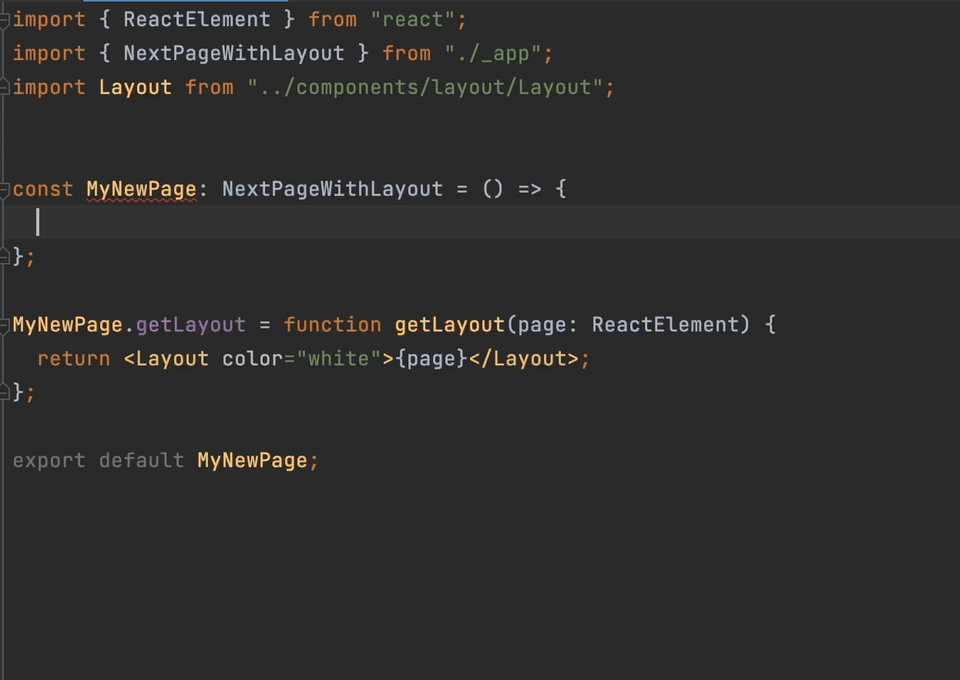Click the arrow => in the const line
Image resolution: width=960 pixels, height=680 pixels.
[530, 189]
